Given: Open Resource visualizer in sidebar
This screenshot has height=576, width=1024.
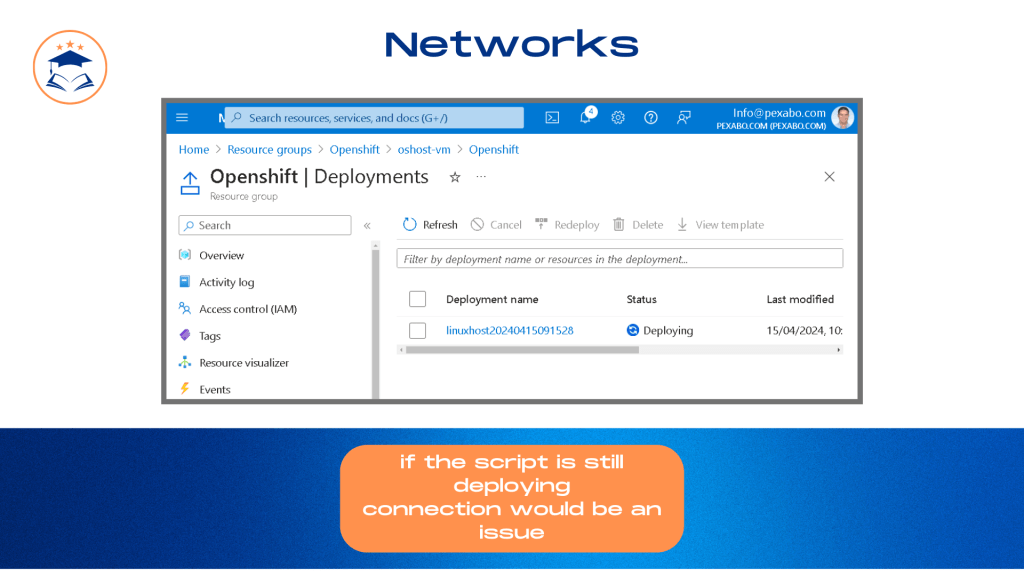Looking at the screenshot, I should pos(244,362).
